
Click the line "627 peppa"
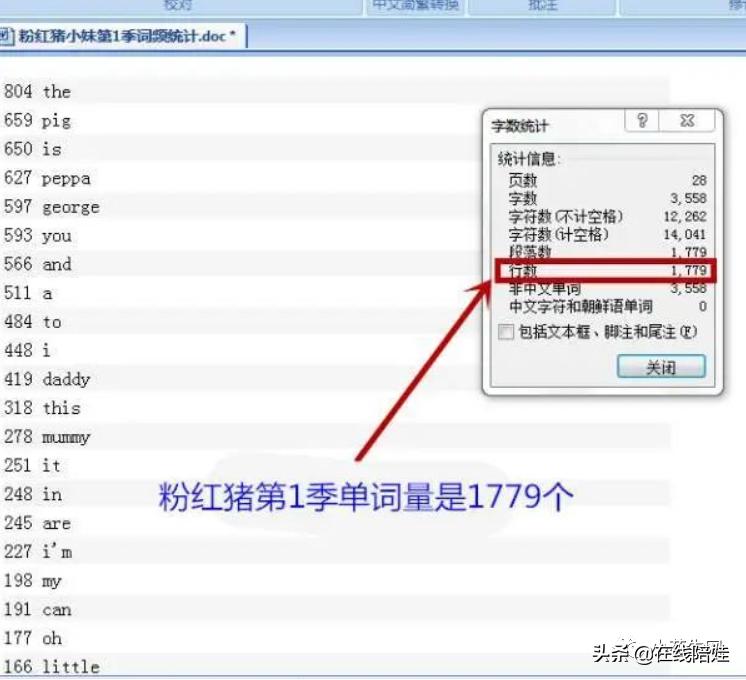click(x=47, y=178)
